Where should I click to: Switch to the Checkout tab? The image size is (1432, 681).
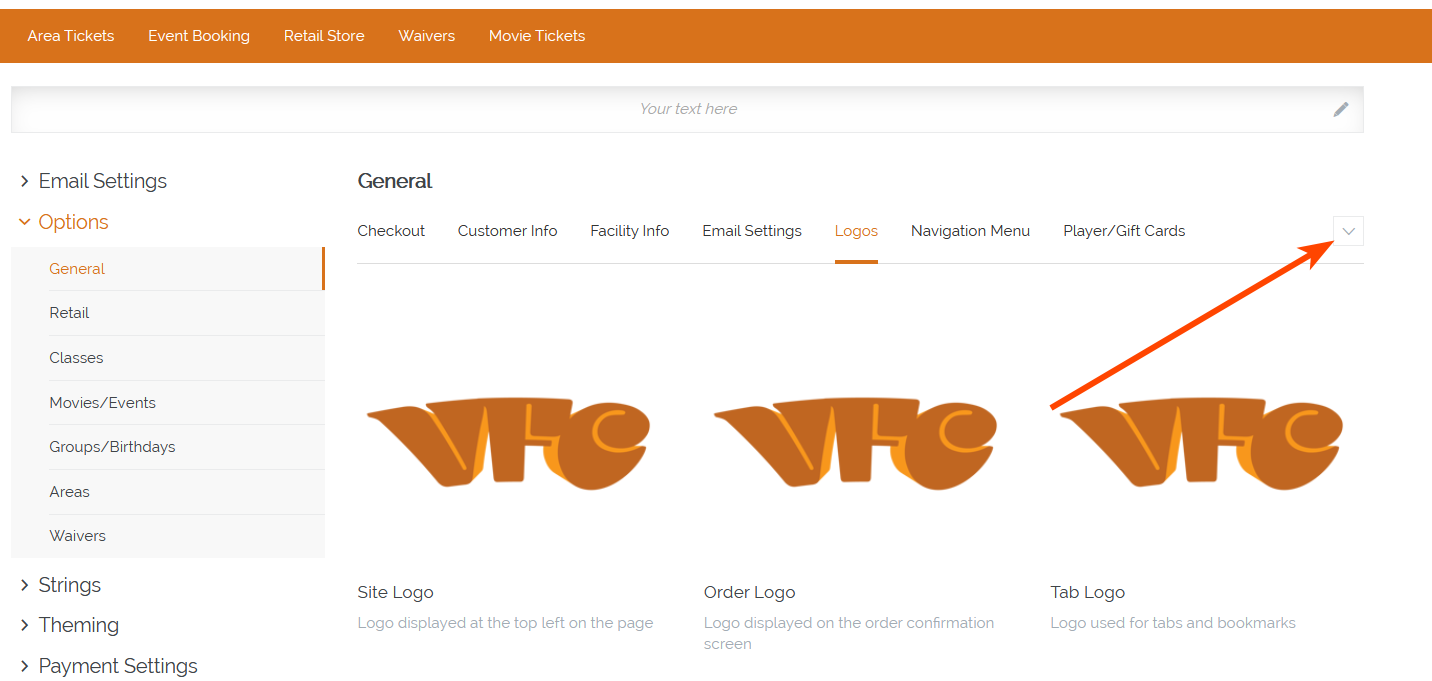coord(391,231)
